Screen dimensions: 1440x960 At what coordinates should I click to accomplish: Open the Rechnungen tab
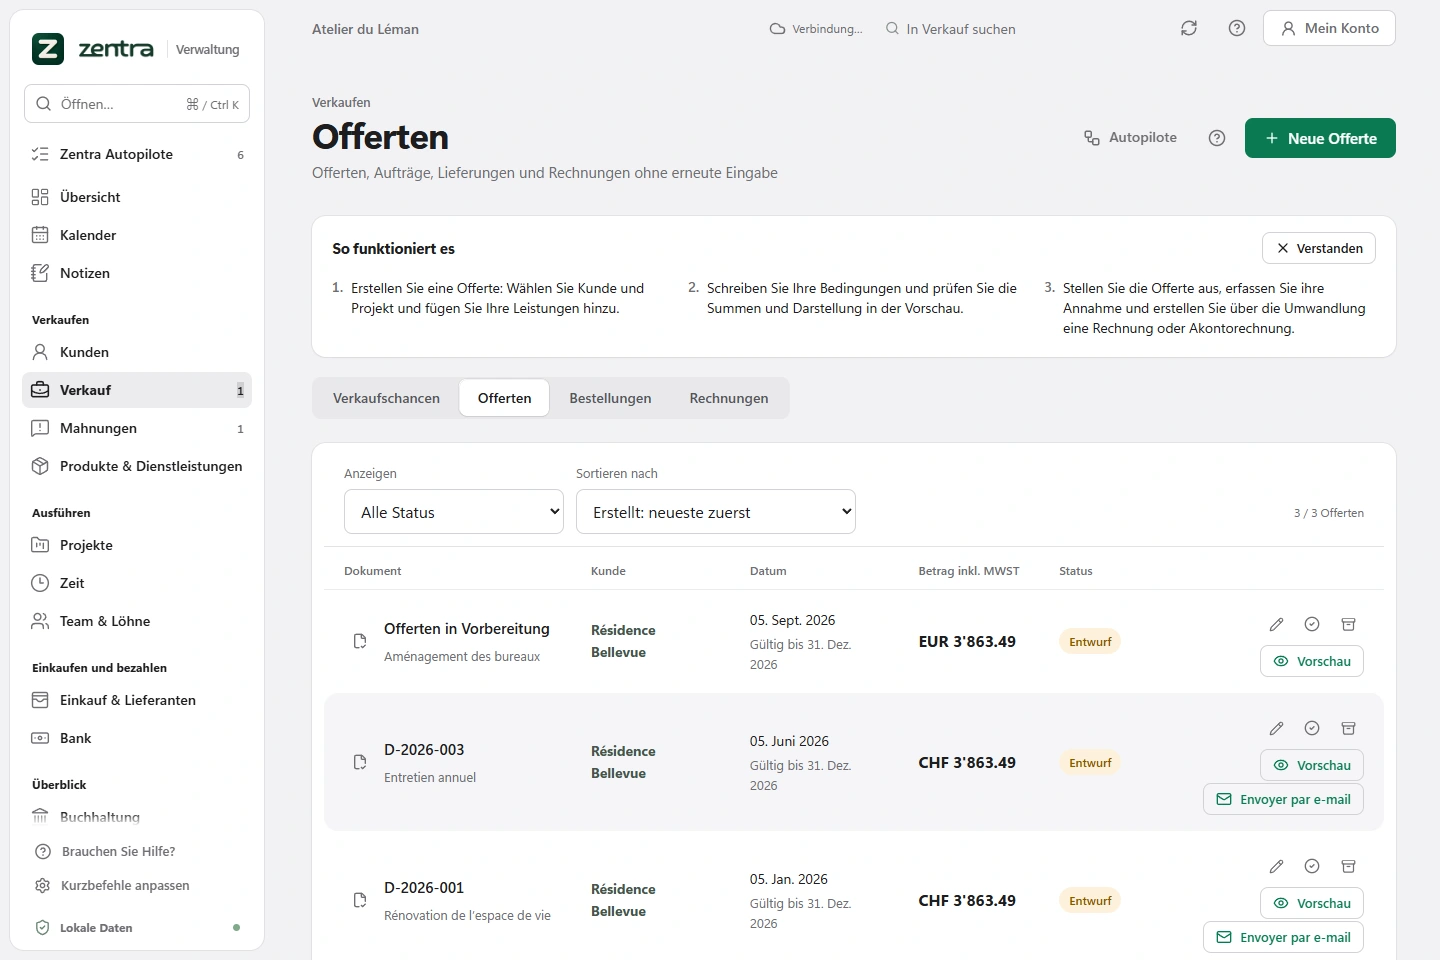coord(729,398)
